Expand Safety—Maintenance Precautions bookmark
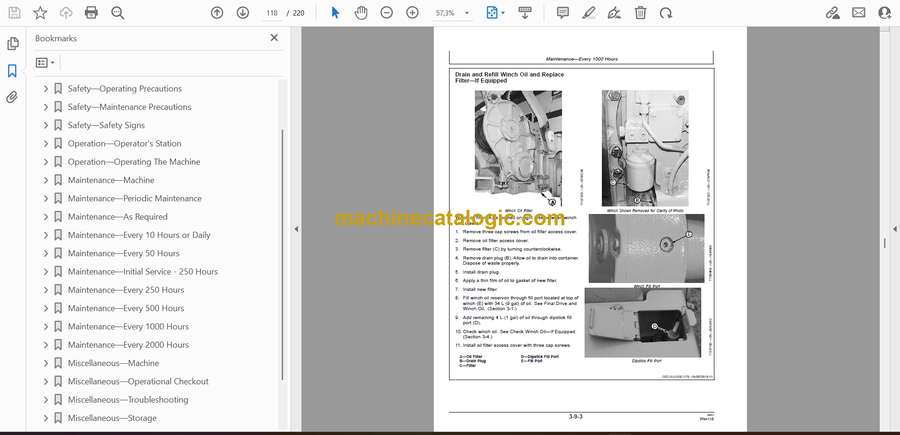Image resolution: width=900 pixels, height=435 pixels. [46, 107]
